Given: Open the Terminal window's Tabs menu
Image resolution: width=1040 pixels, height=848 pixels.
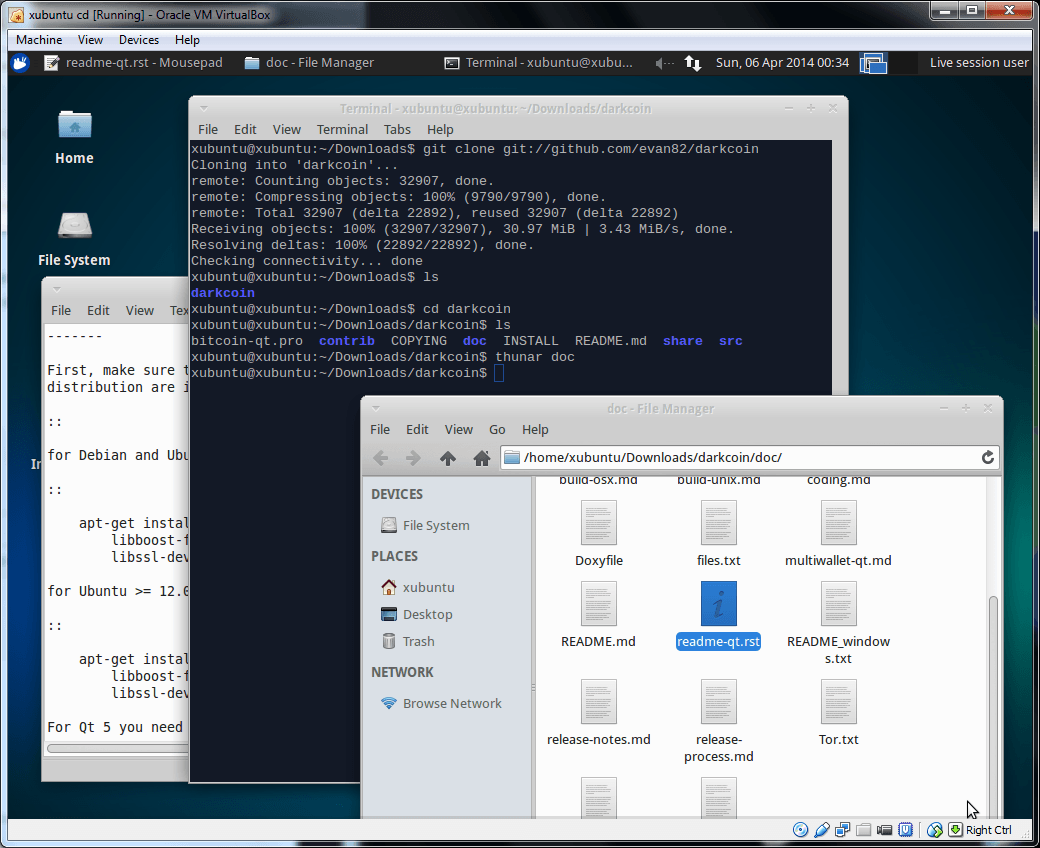Looking at the screenshot, I should (397, 129).
